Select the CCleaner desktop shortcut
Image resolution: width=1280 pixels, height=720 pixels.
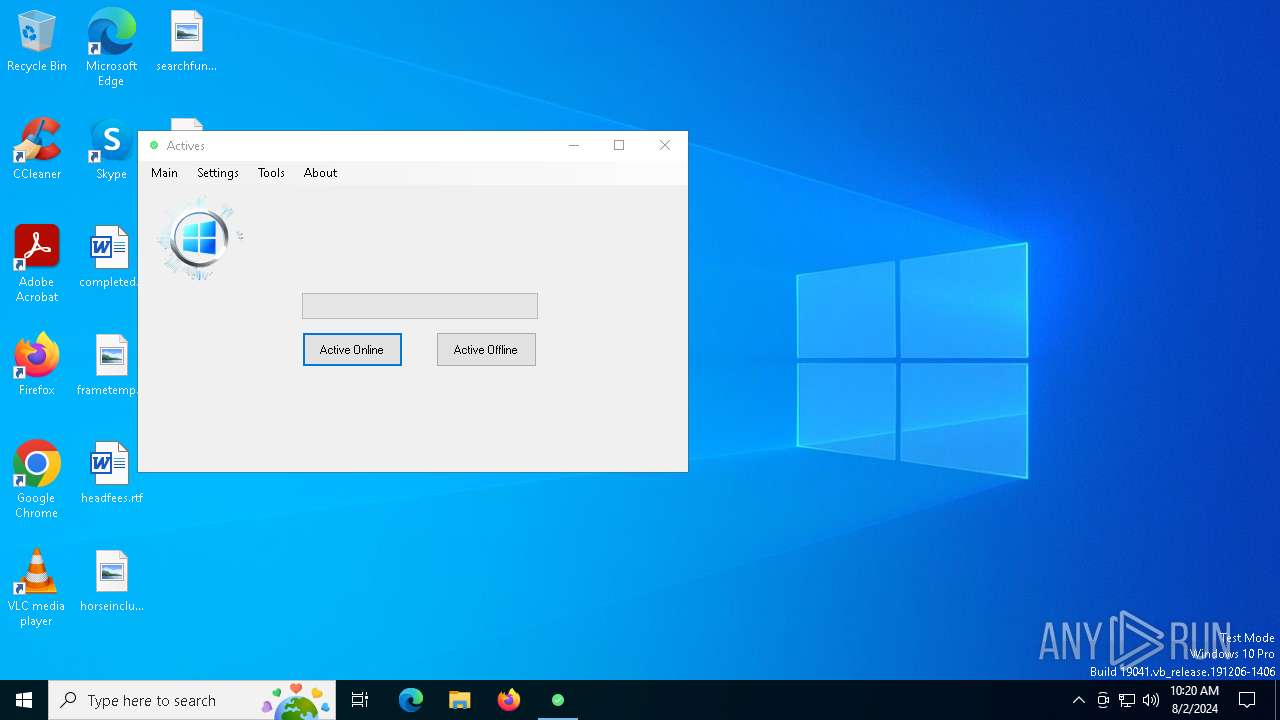[x=37, y=150]
